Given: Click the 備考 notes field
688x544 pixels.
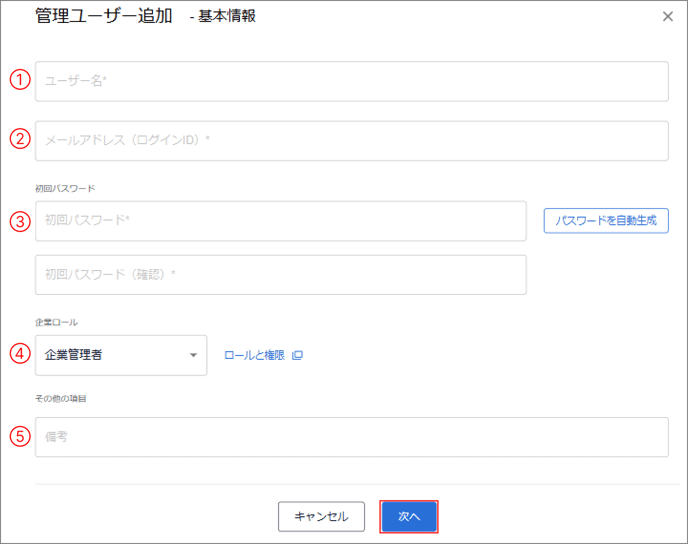Looking at the screenshot, I should click(351, 437).
